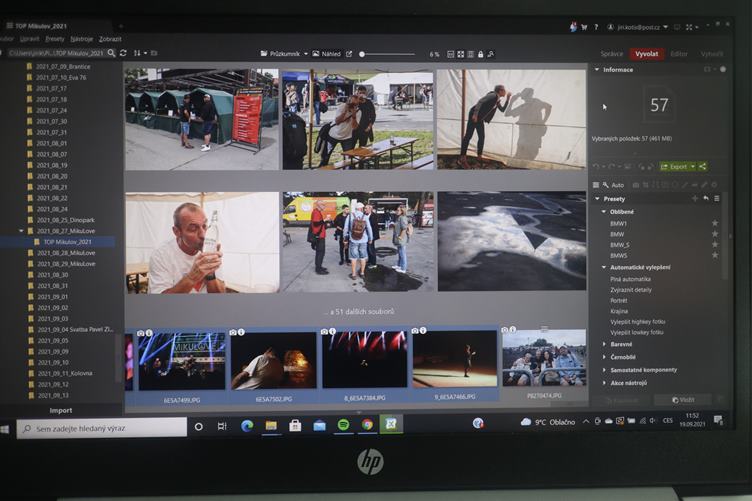This screenshot has height=501, width=752.
Task: Expand the Akce nástrojů group
Action: (x=604, y=383)
